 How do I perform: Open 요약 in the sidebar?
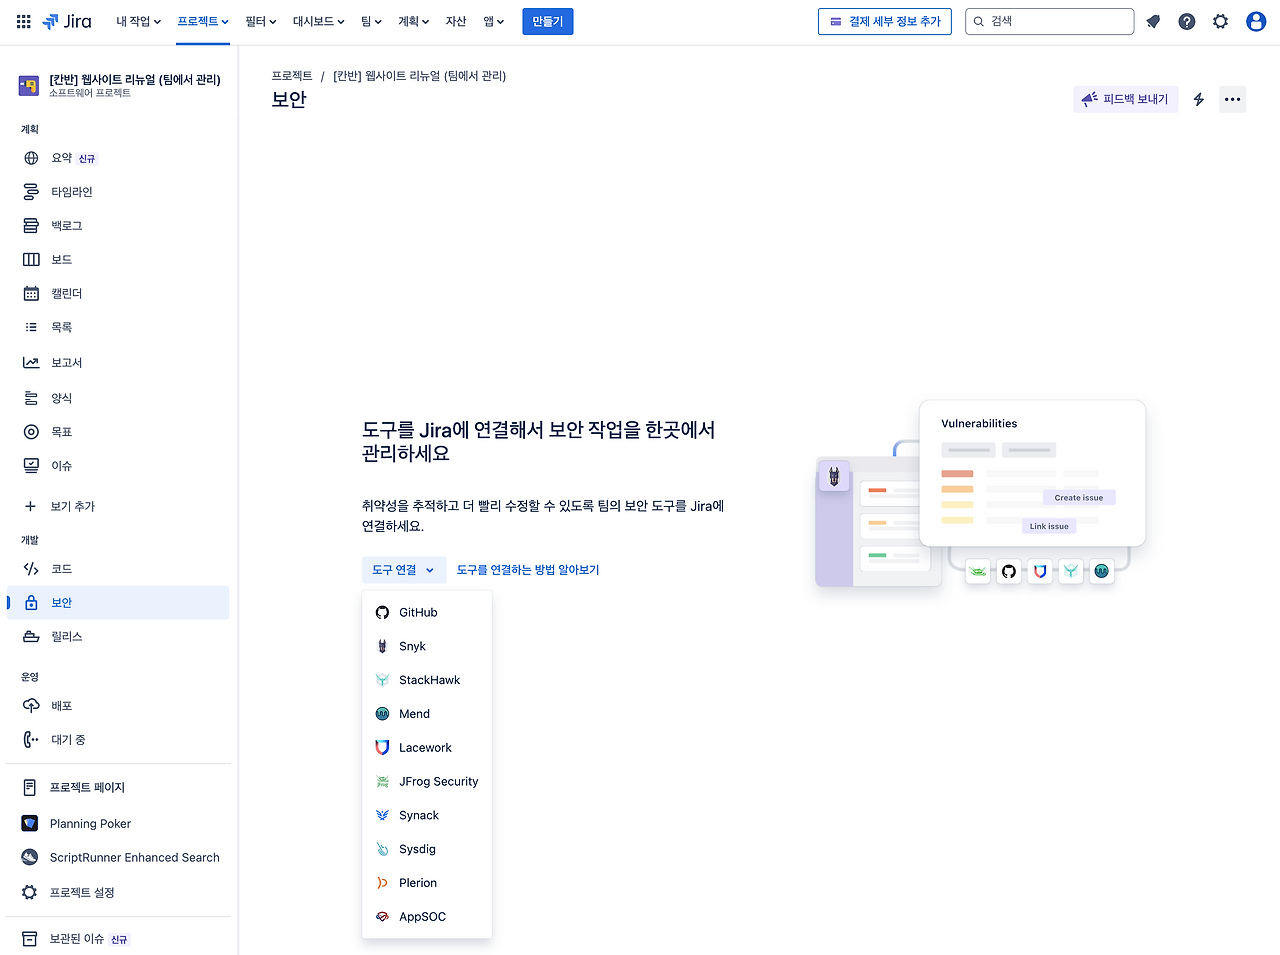[118, 158]
